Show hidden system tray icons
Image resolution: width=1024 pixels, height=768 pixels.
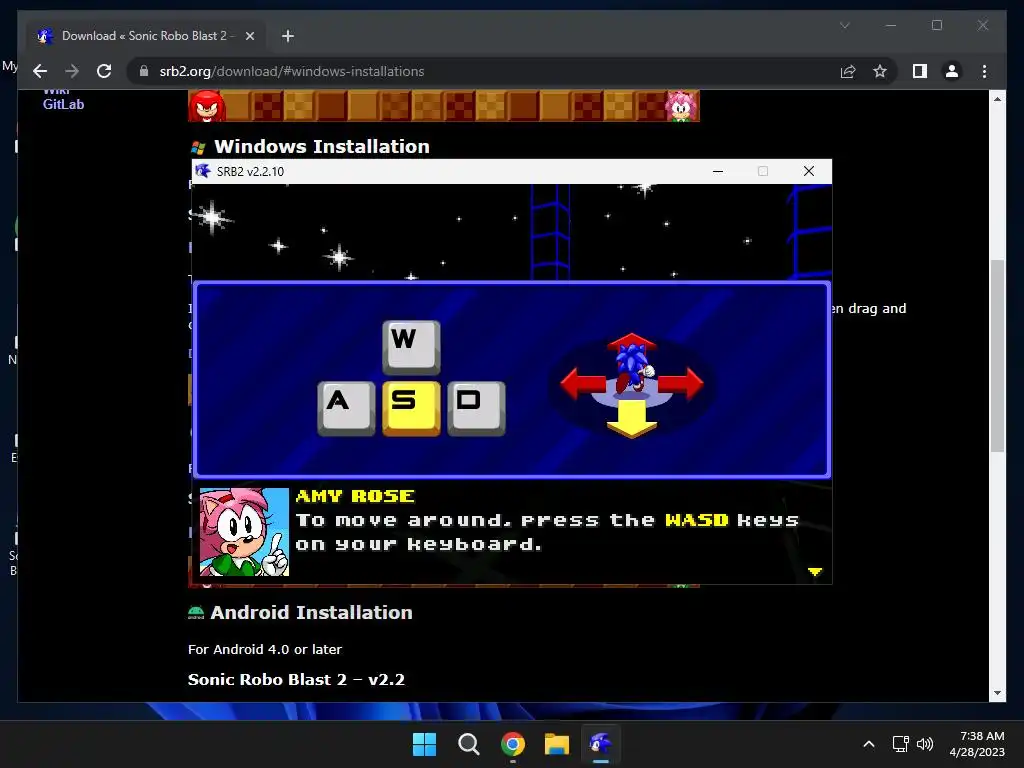[869, 744]
